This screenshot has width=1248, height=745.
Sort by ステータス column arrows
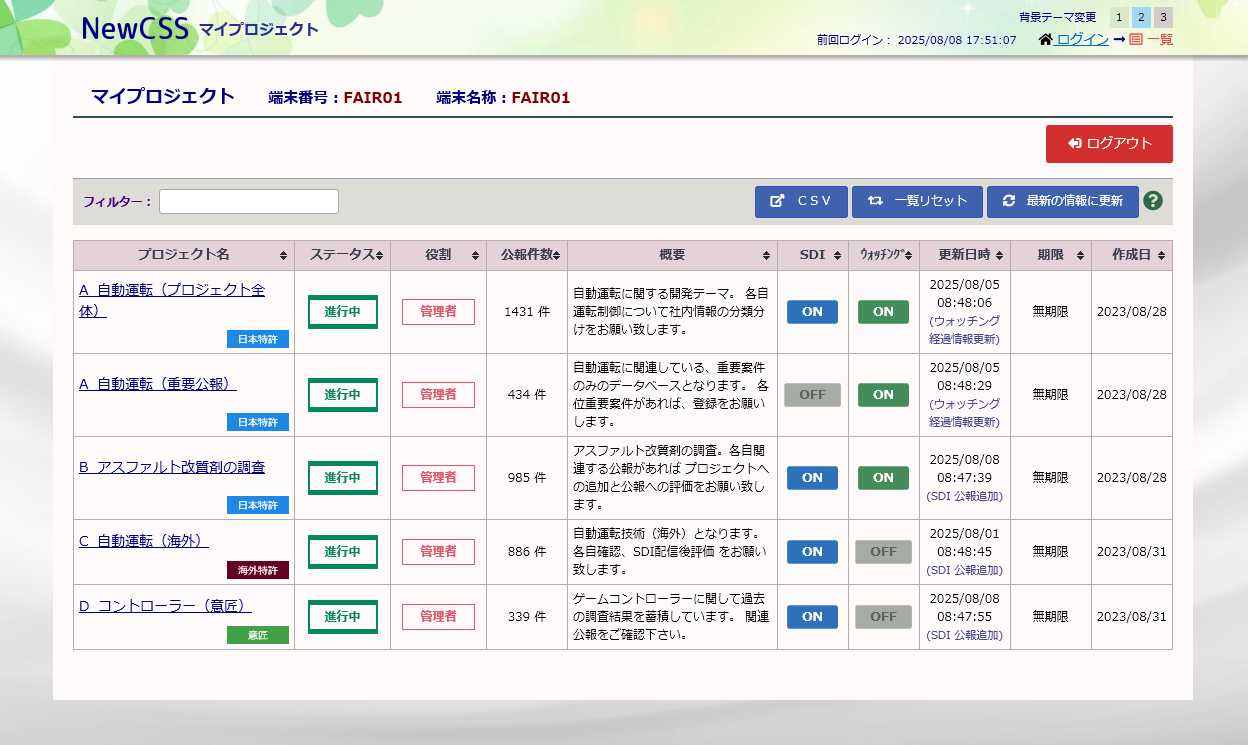380,256
